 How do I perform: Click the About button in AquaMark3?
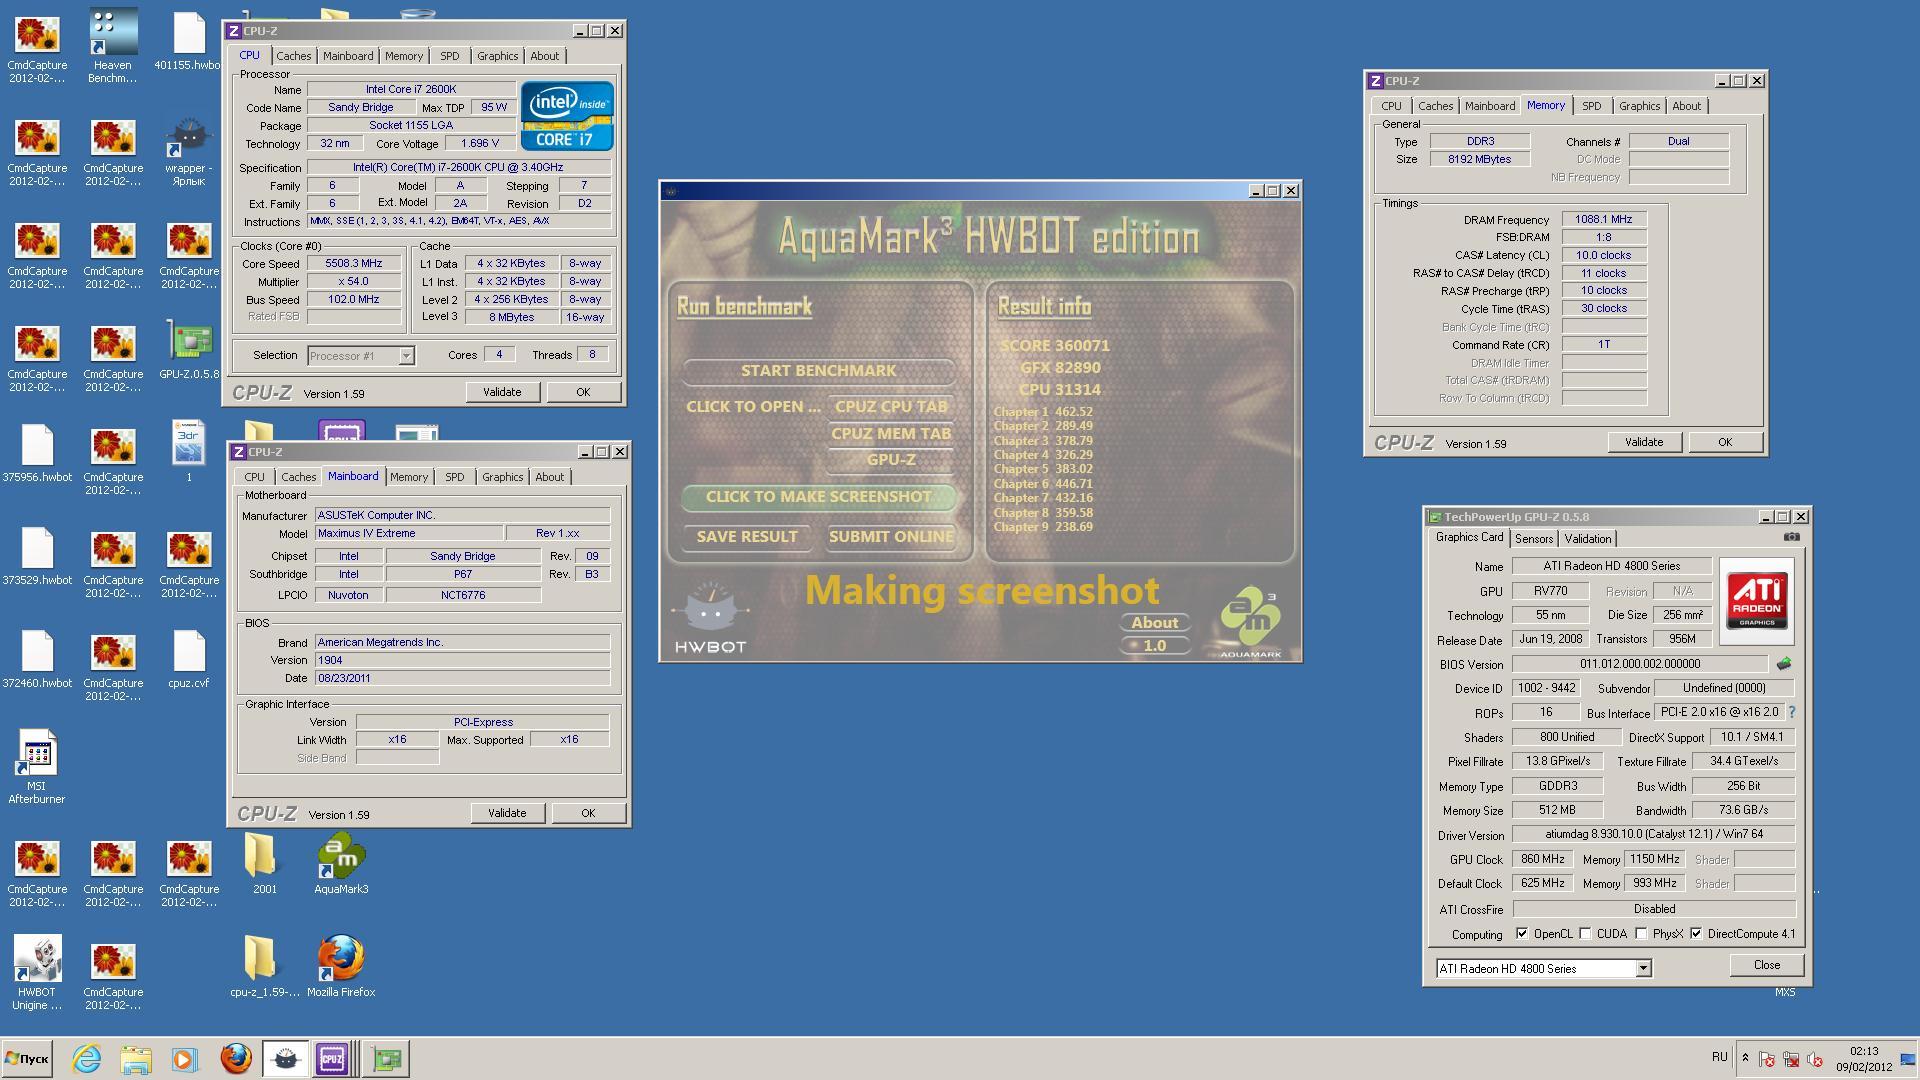click(x=1154, y=622)
